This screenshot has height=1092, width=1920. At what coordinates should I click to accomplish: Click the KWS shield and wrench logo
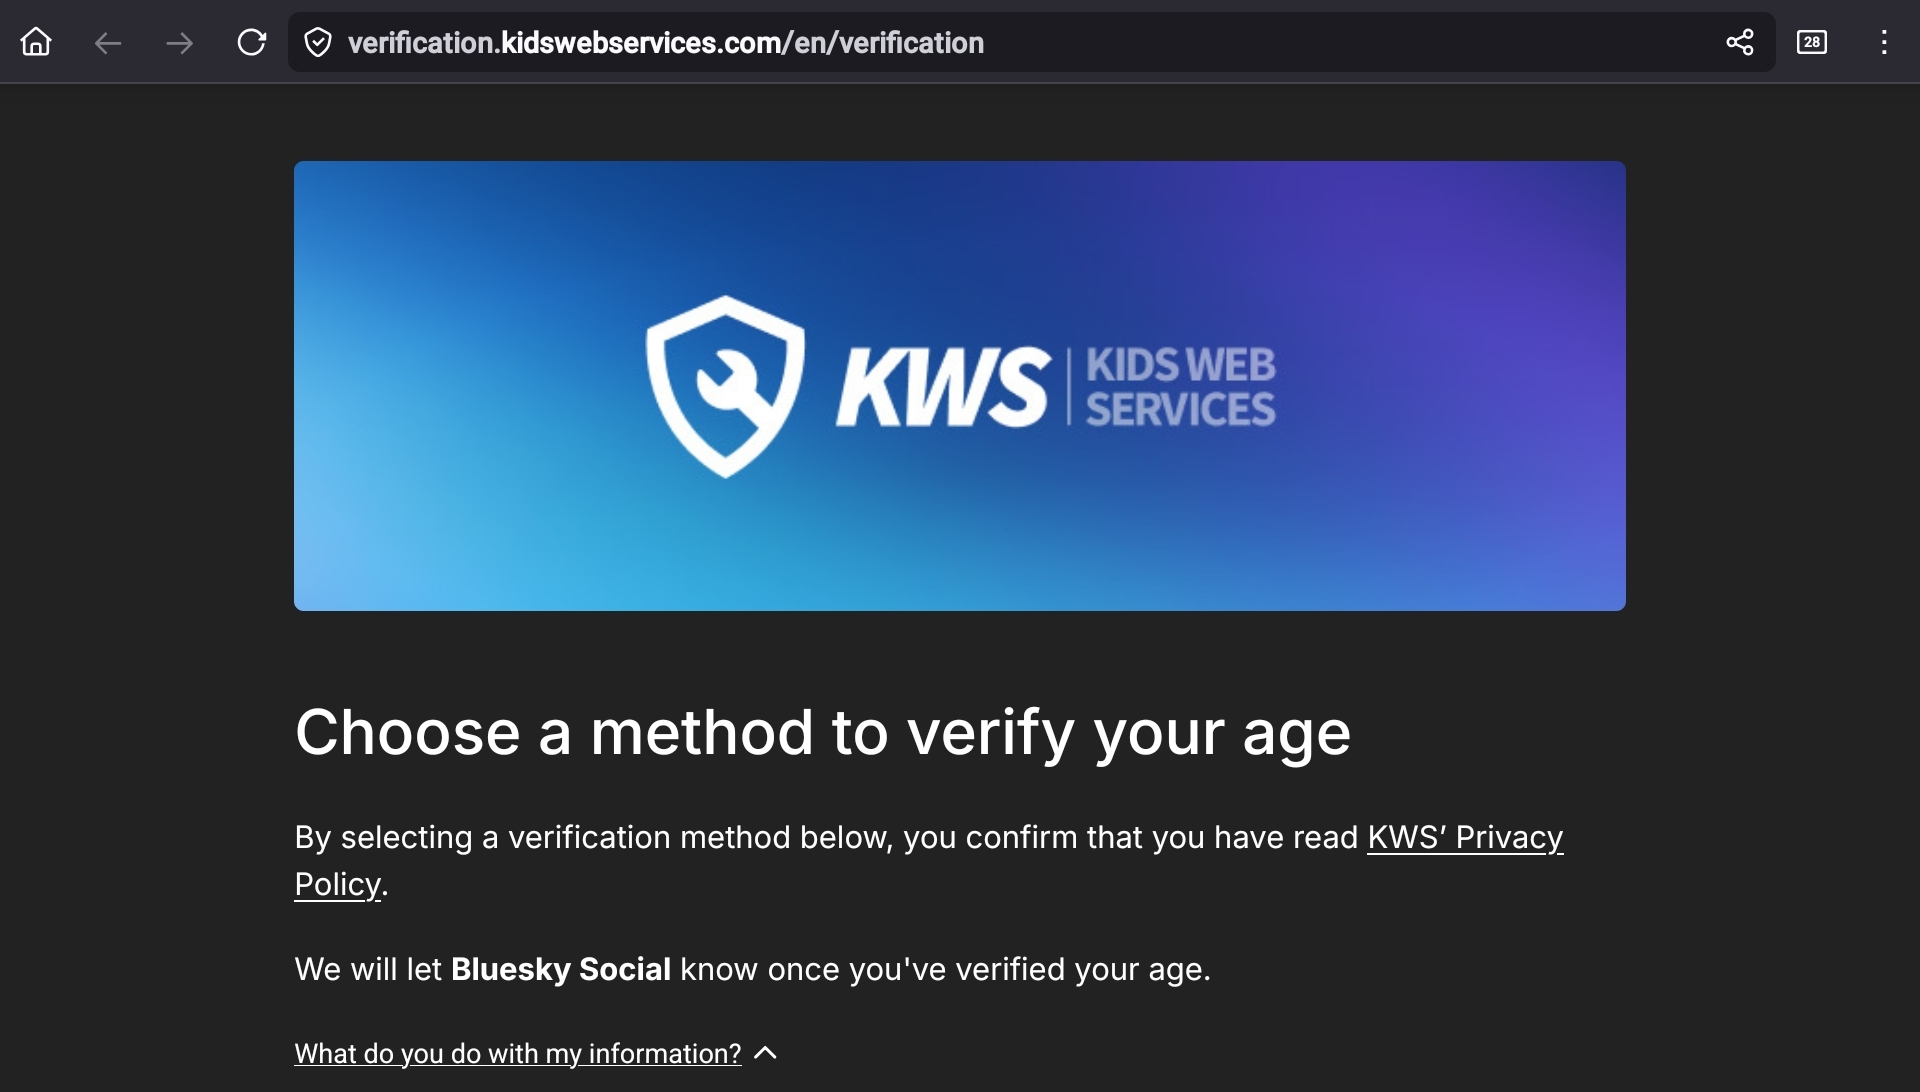725,386
